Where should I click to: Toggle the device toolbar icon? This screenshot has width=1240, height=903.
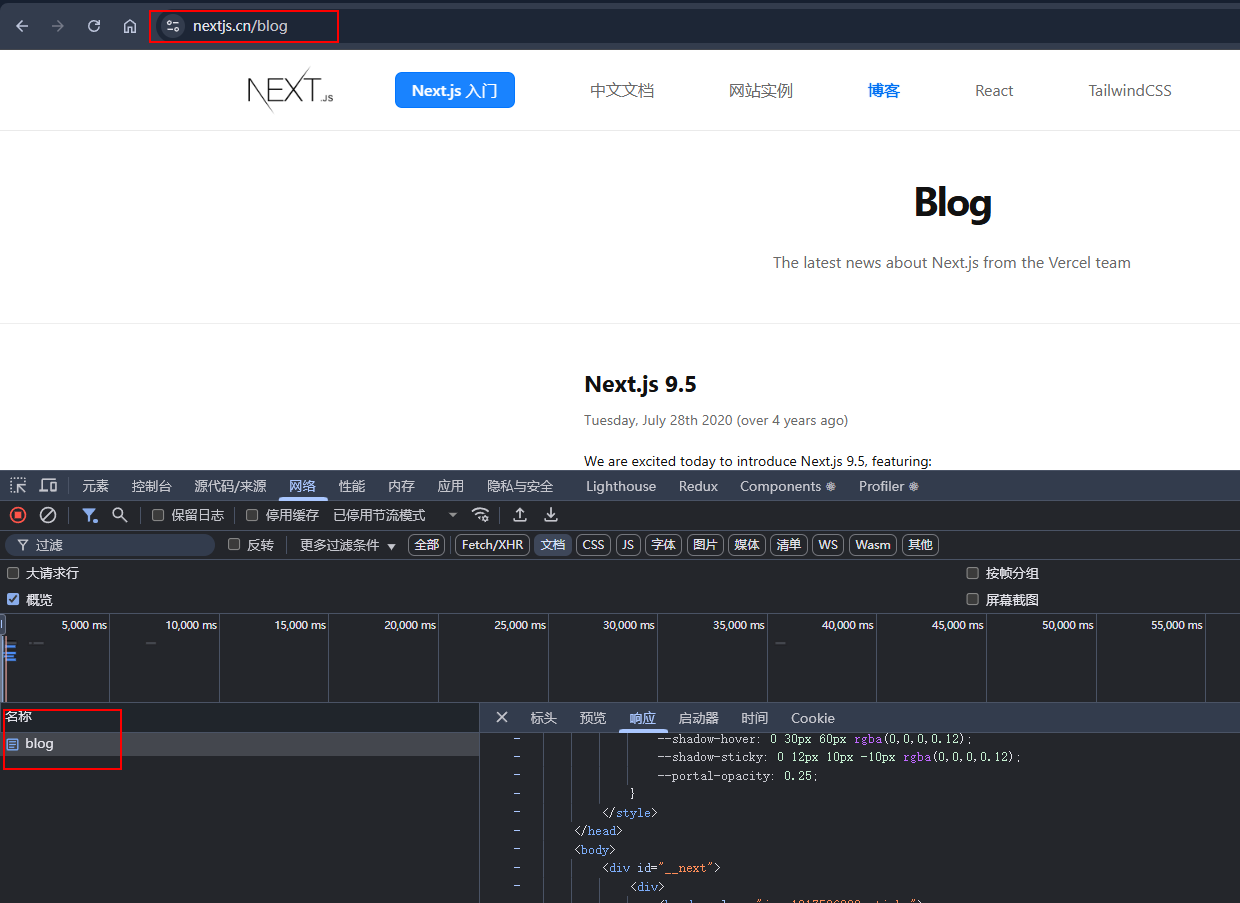pyautogui.click(x=48, y=486)
